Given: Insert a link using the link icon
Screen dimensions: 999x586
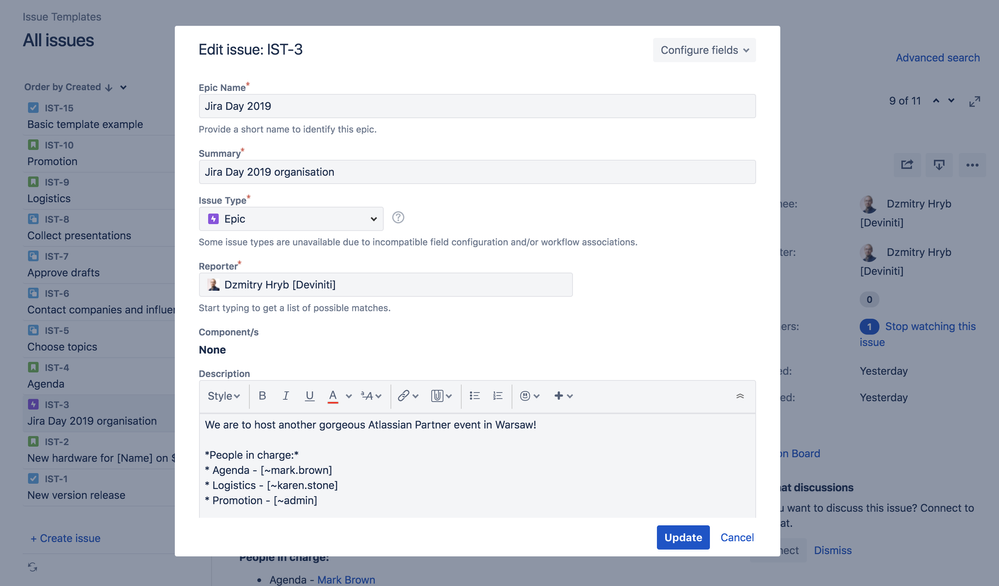Looking at the screenshot, I should [406, 395].
